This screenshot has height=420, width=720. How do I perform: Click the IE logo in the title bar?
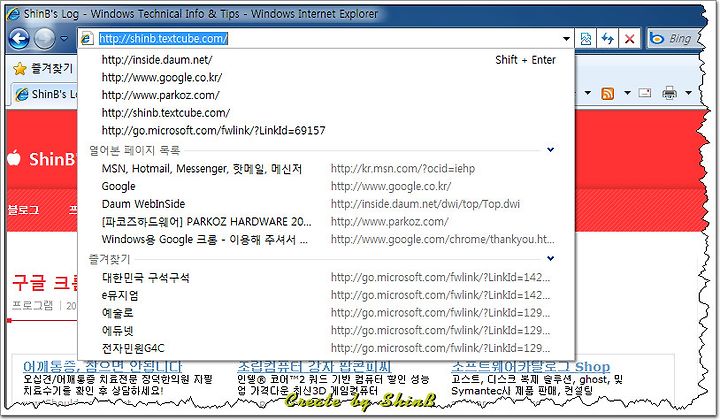(x=13, y=14)
